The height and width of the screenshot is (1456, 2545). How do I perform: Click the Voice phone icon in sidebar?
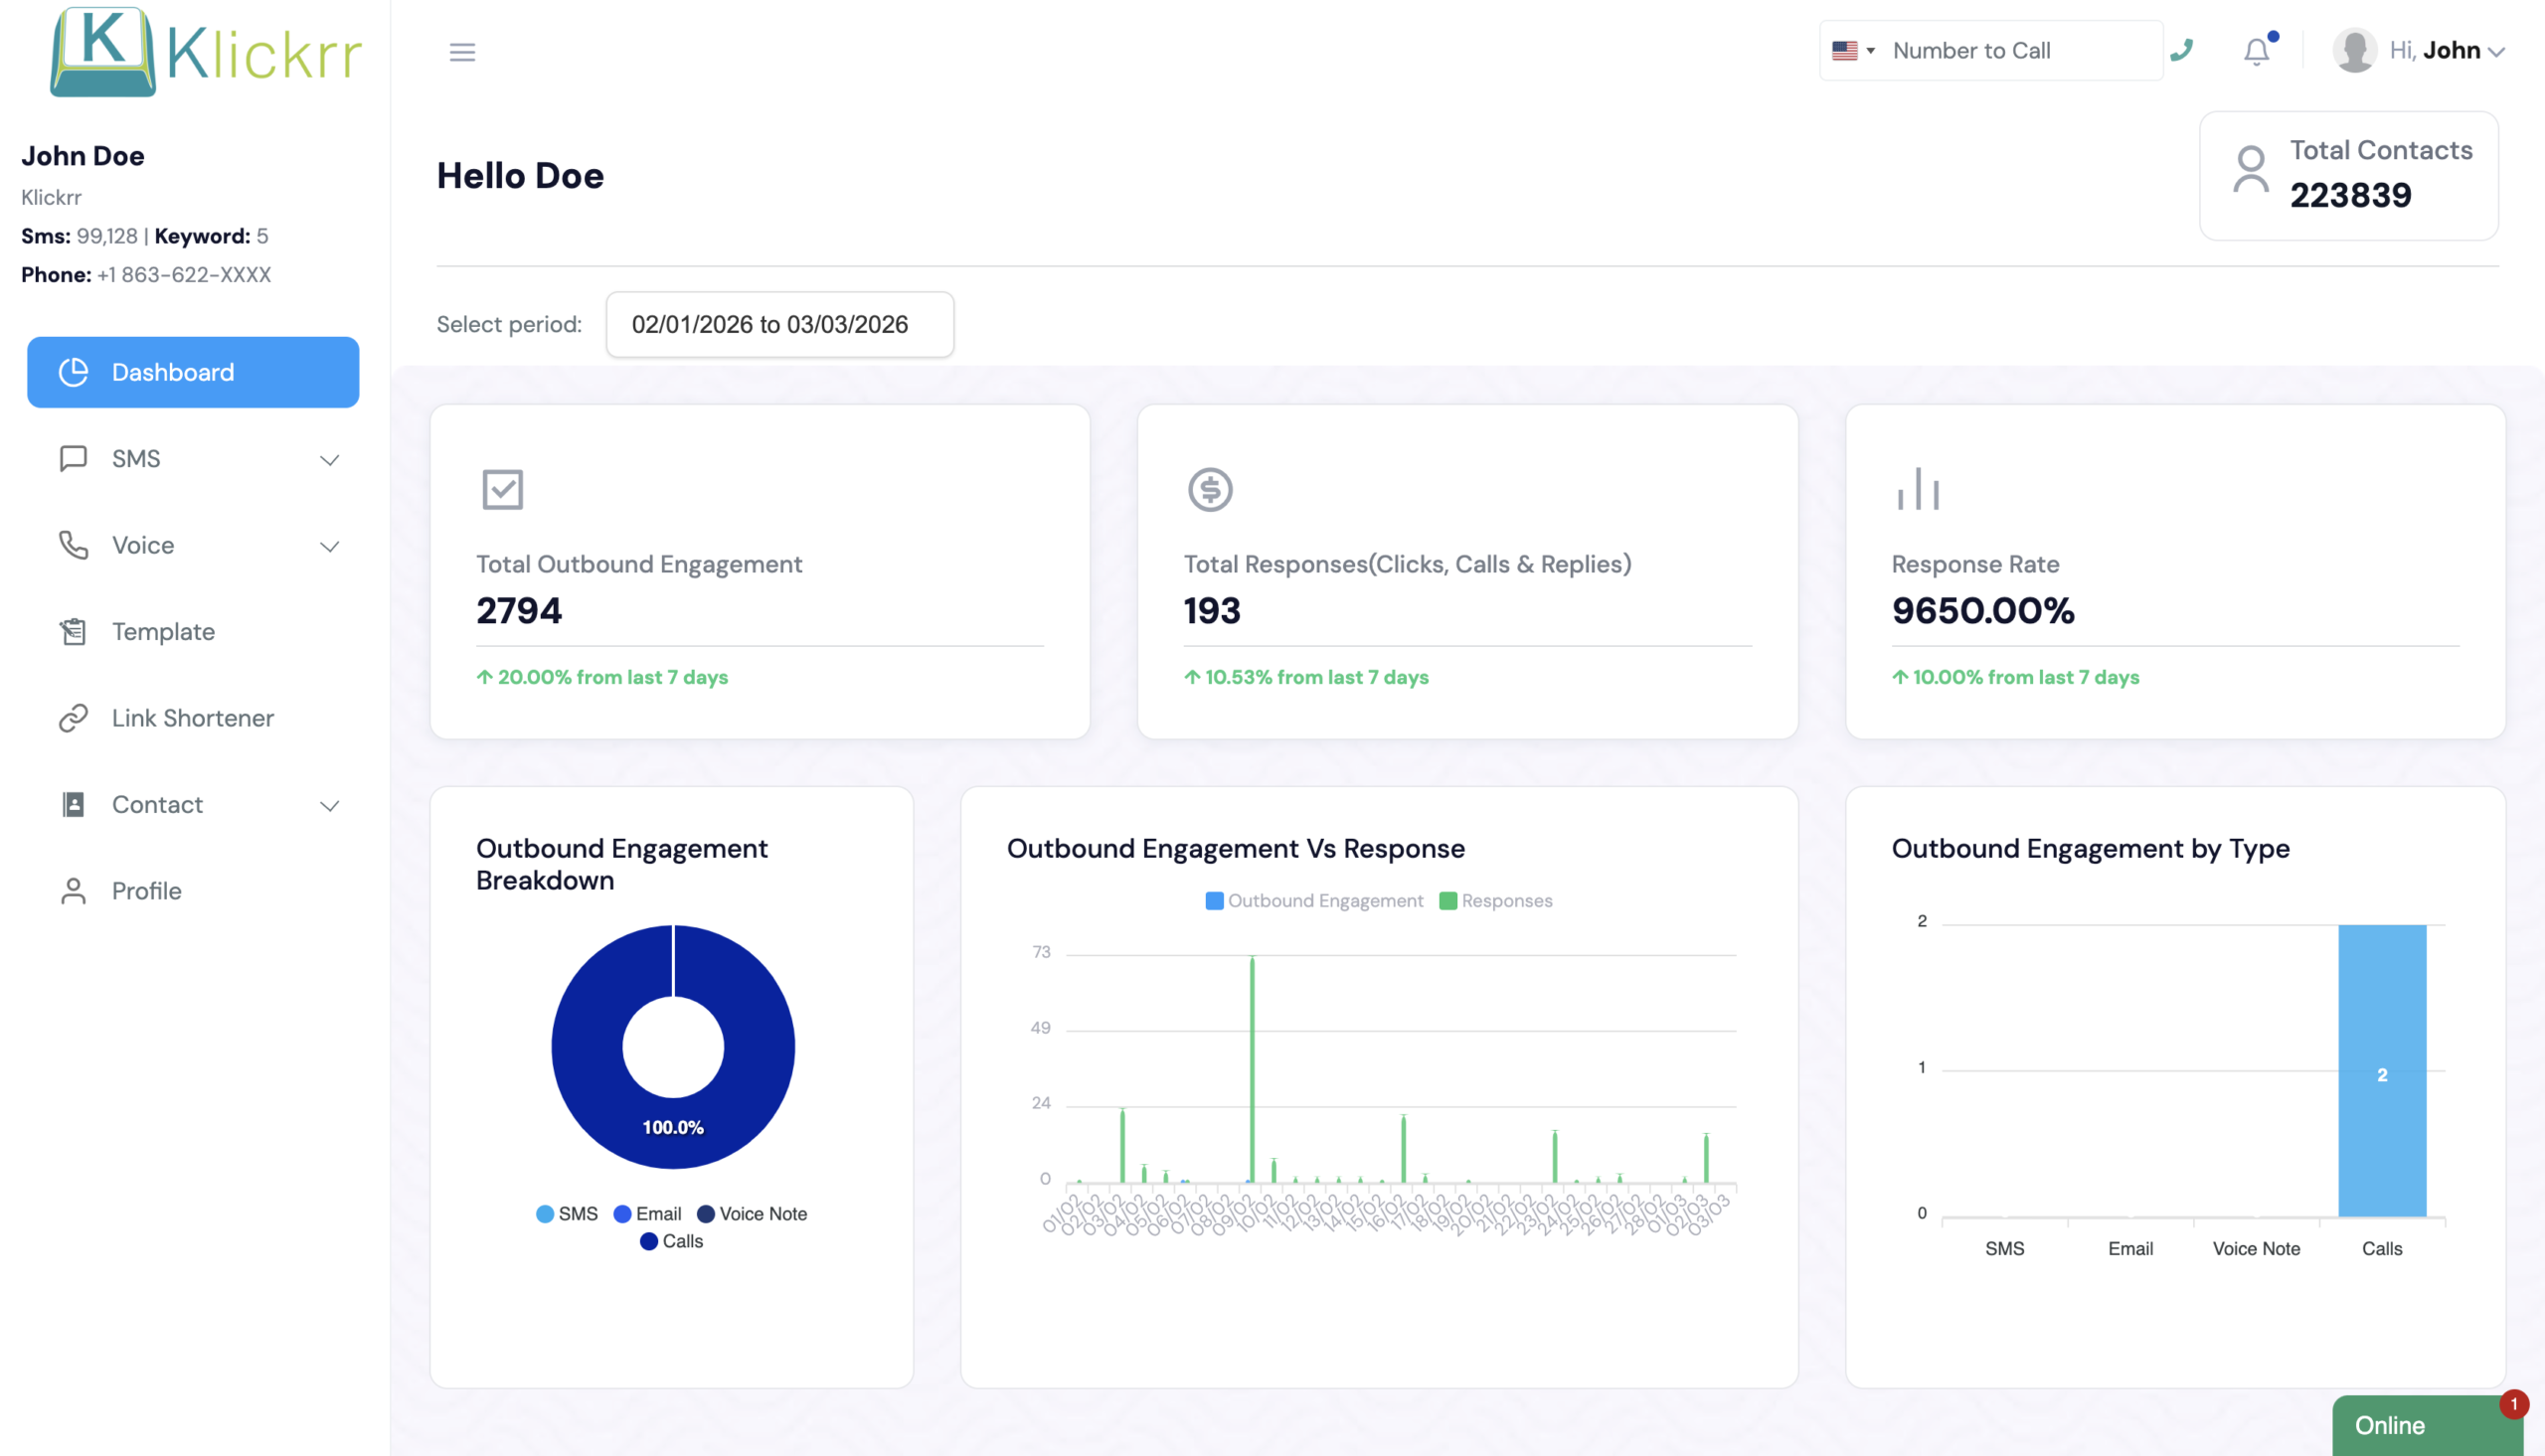(73, 545)
